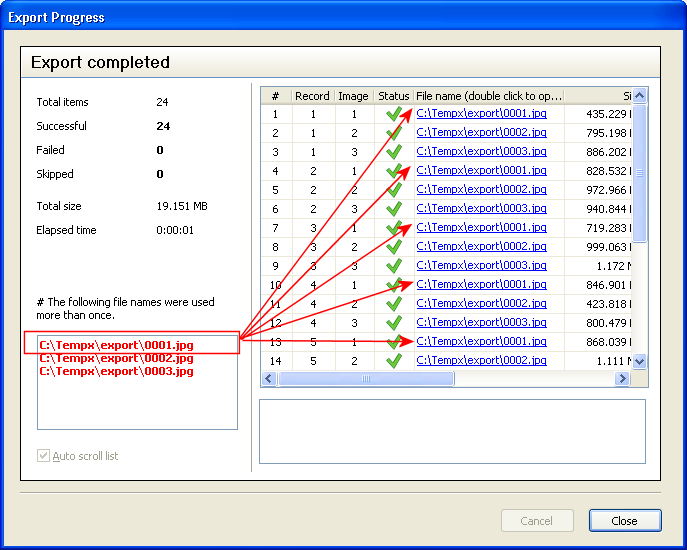Sort by the Record column header

tap(313, 96)
